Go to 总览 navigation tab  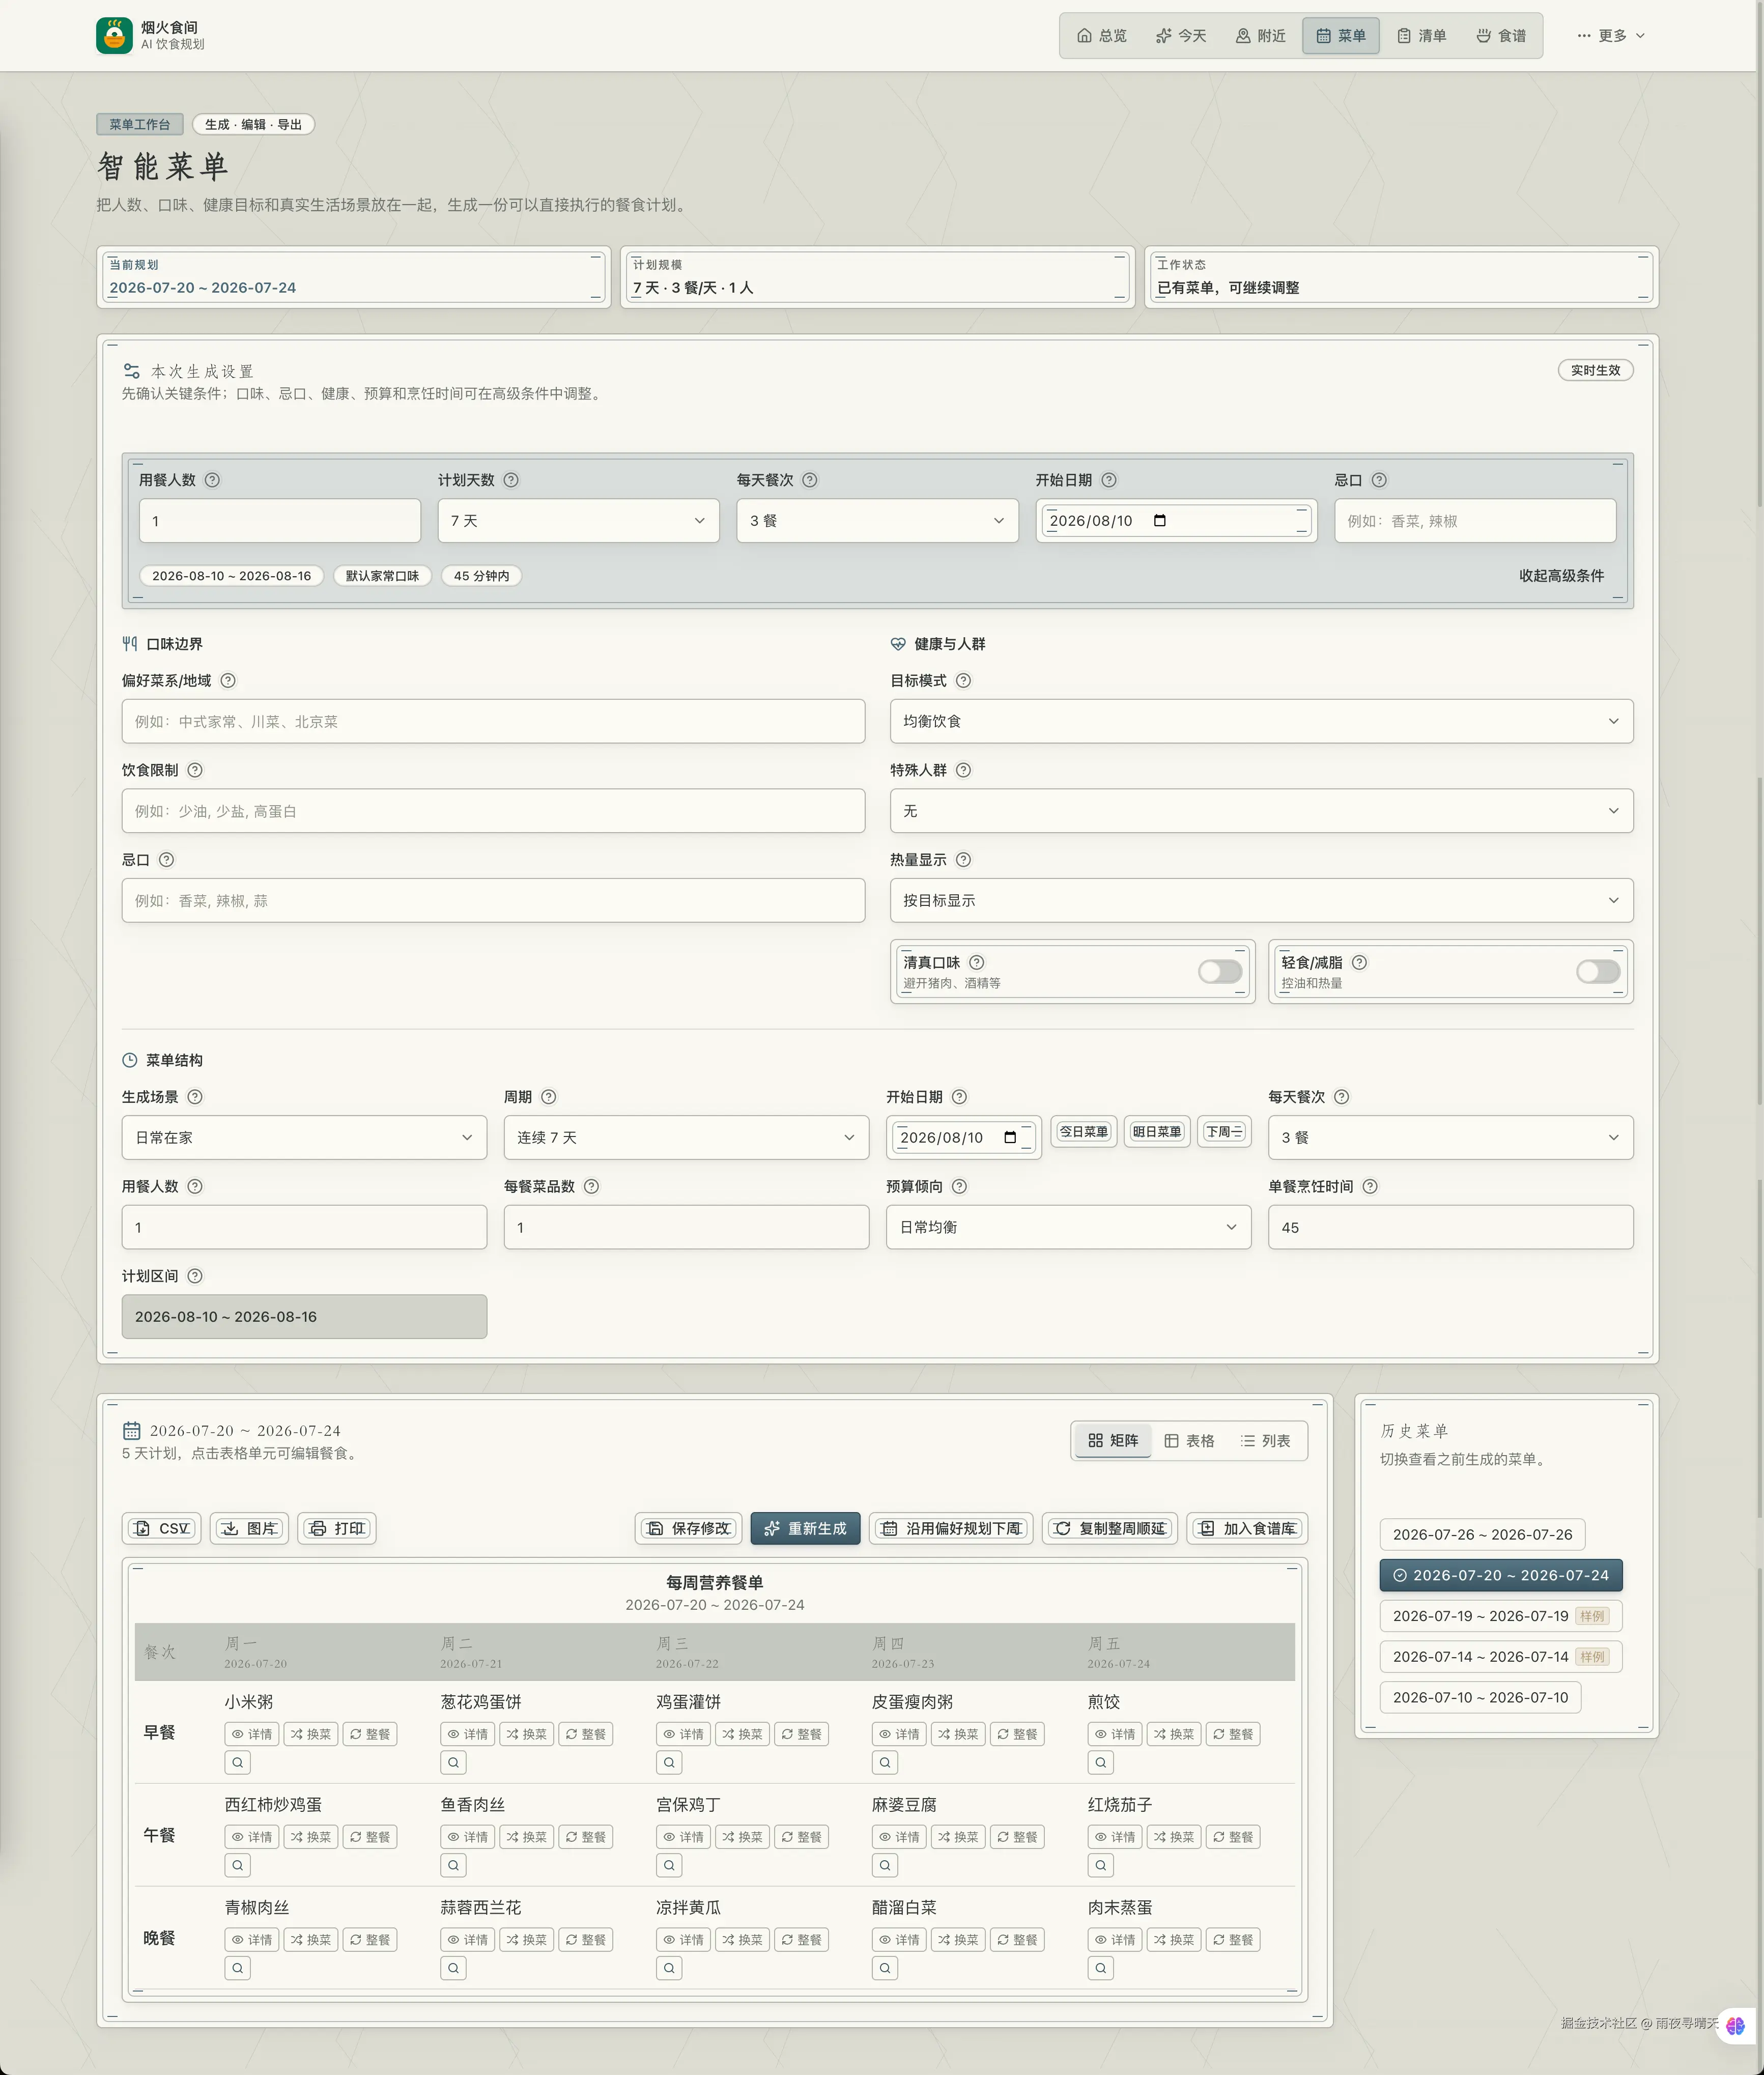pos(1101,36)
